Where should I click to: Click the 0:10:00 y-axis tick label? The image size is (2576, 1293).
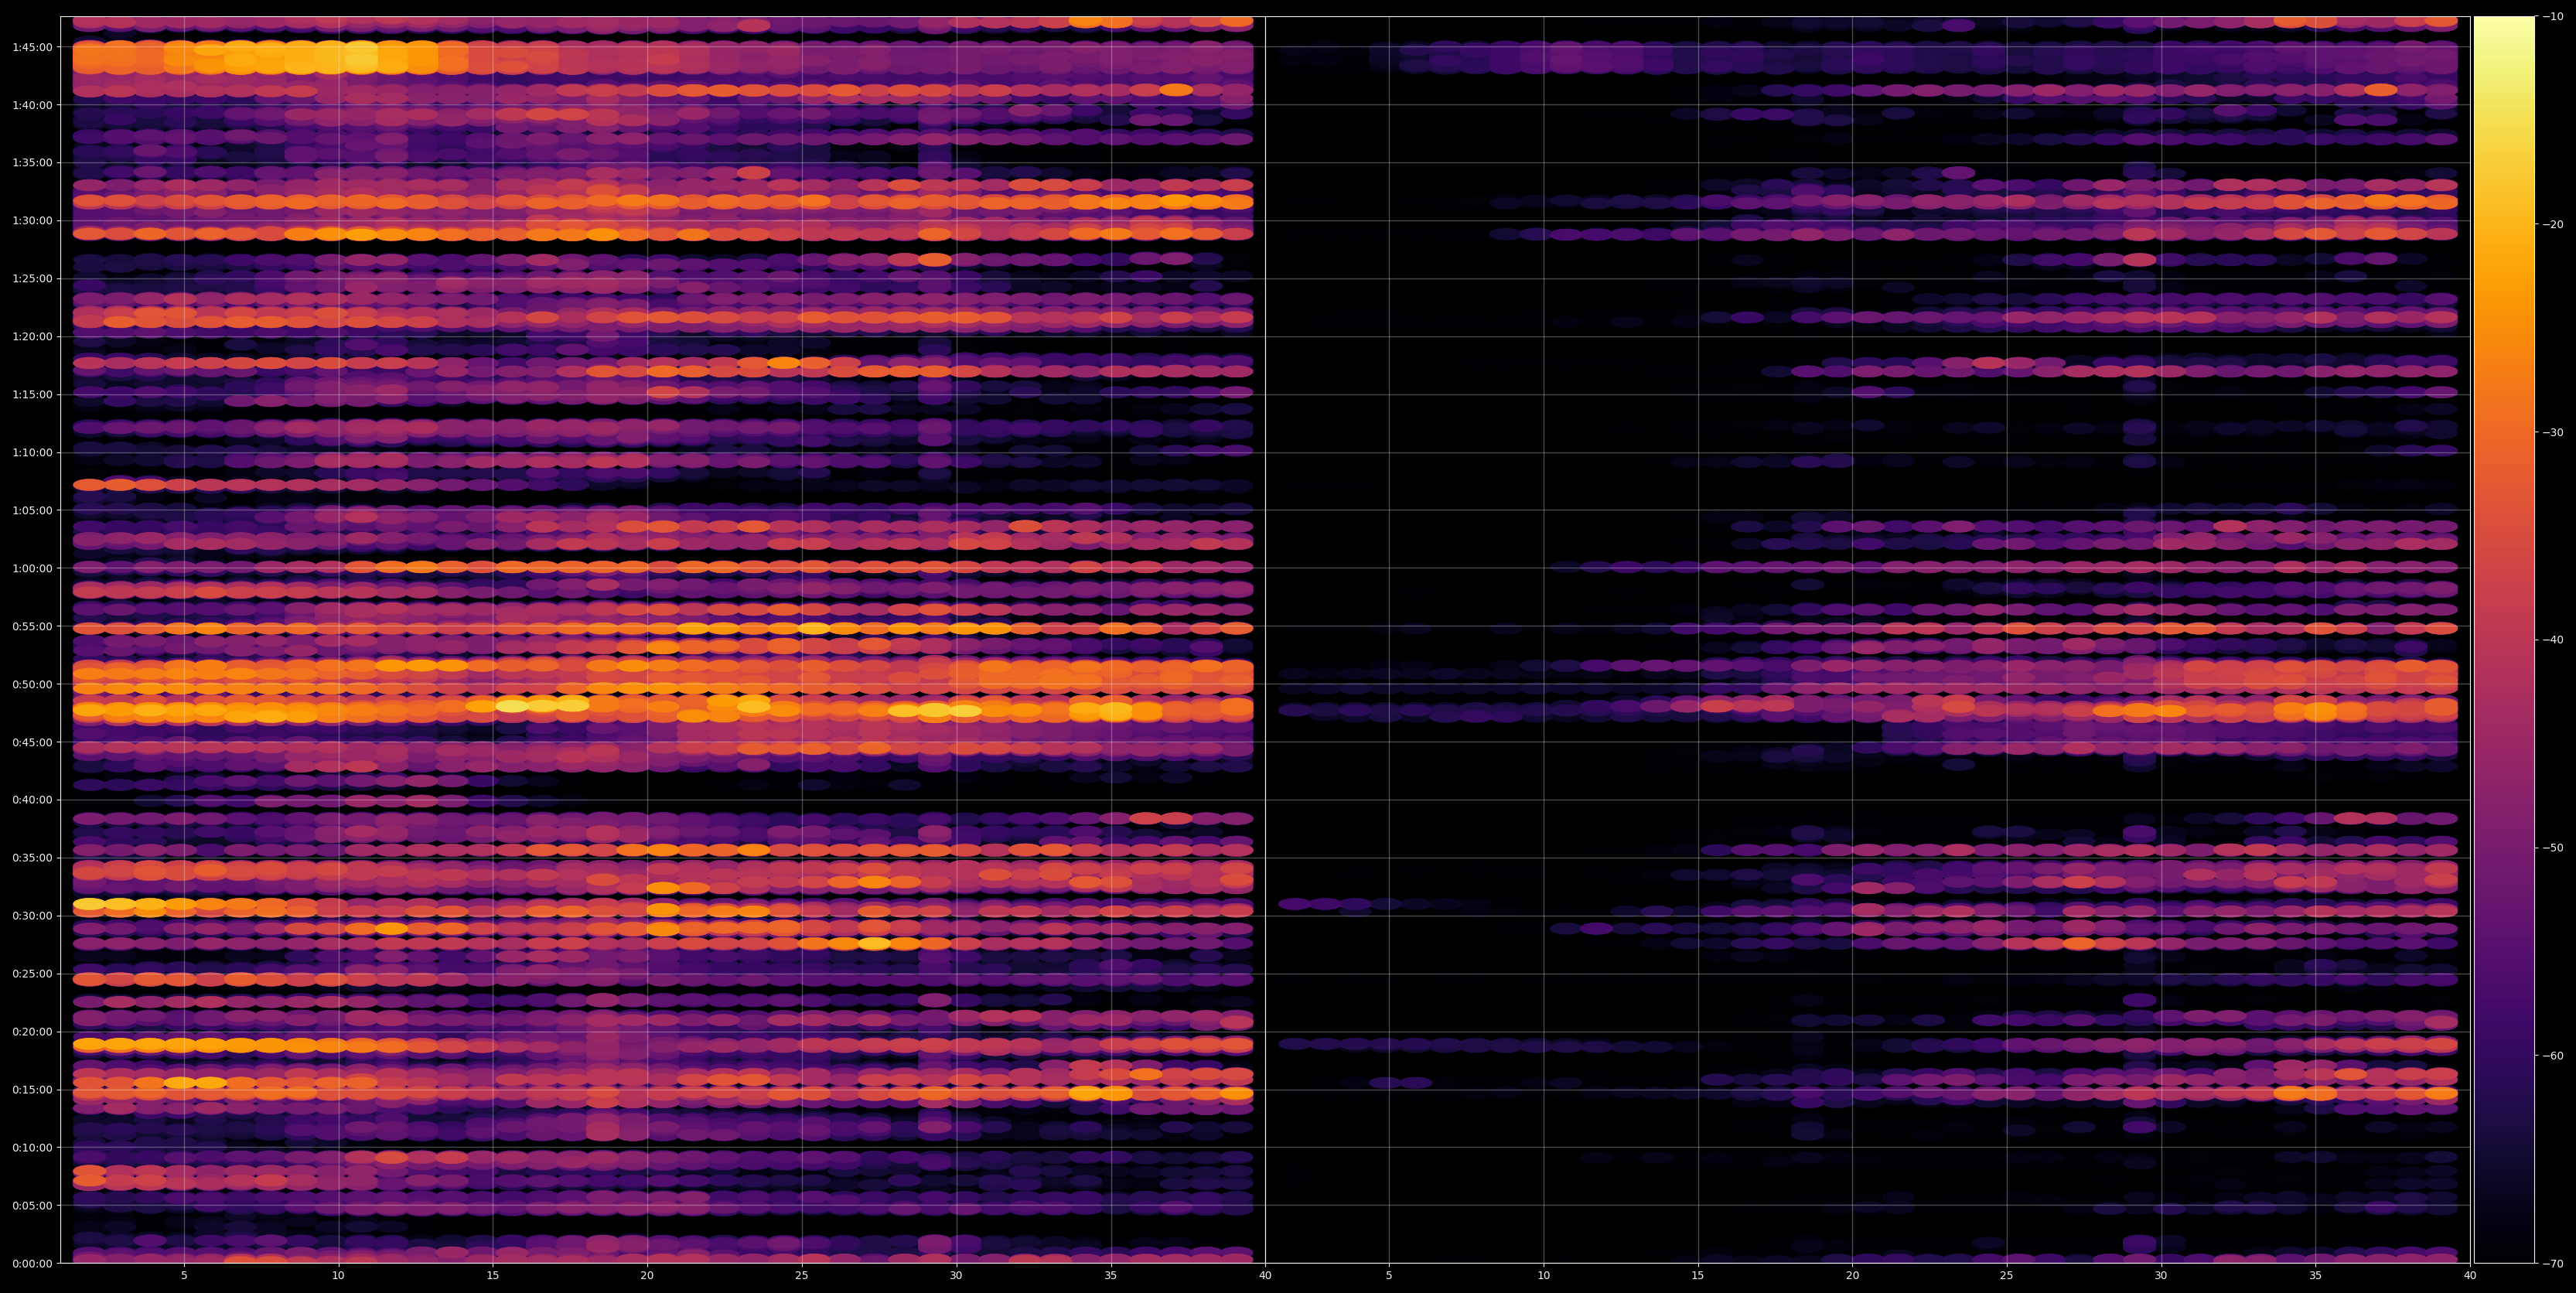[31, 1147]
